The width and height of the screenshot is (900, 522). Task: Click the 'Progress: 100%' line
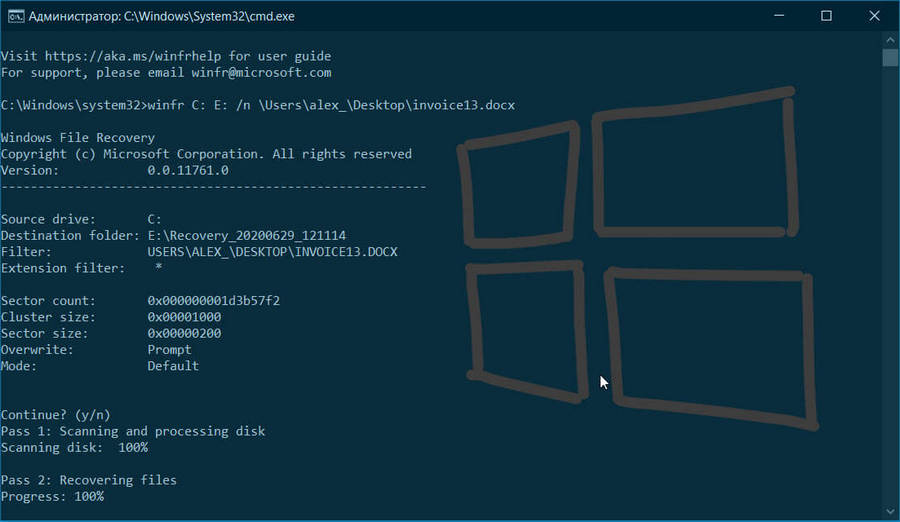52,497
